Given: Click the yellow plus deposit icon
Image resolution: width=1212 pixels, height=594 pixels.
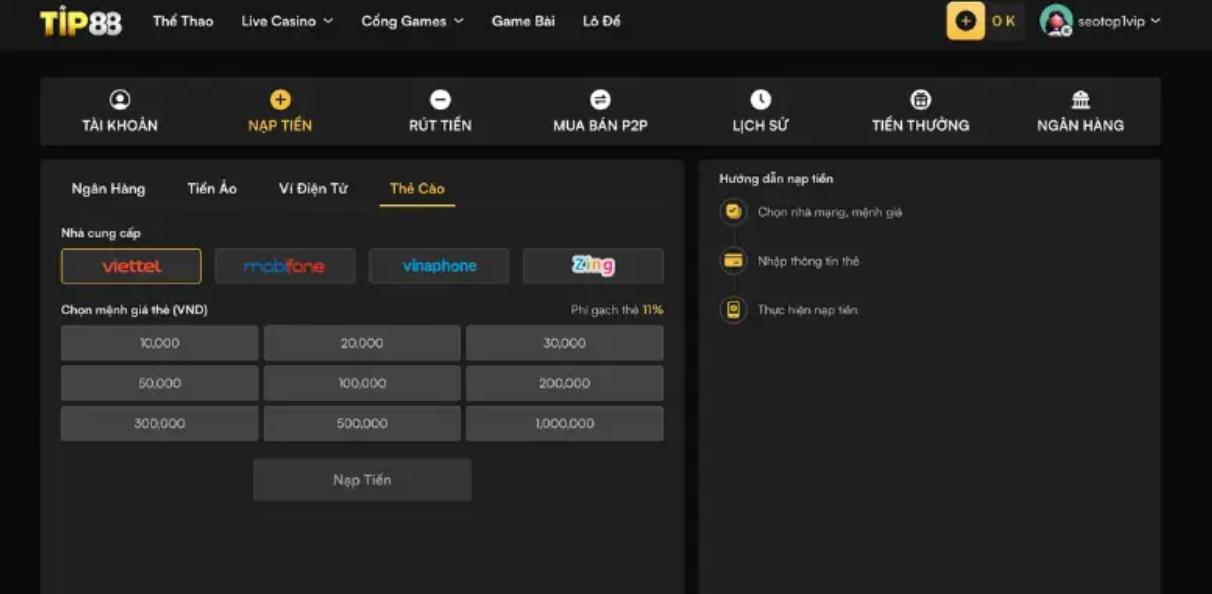Looking at the screenshot, I should point(965,21).
